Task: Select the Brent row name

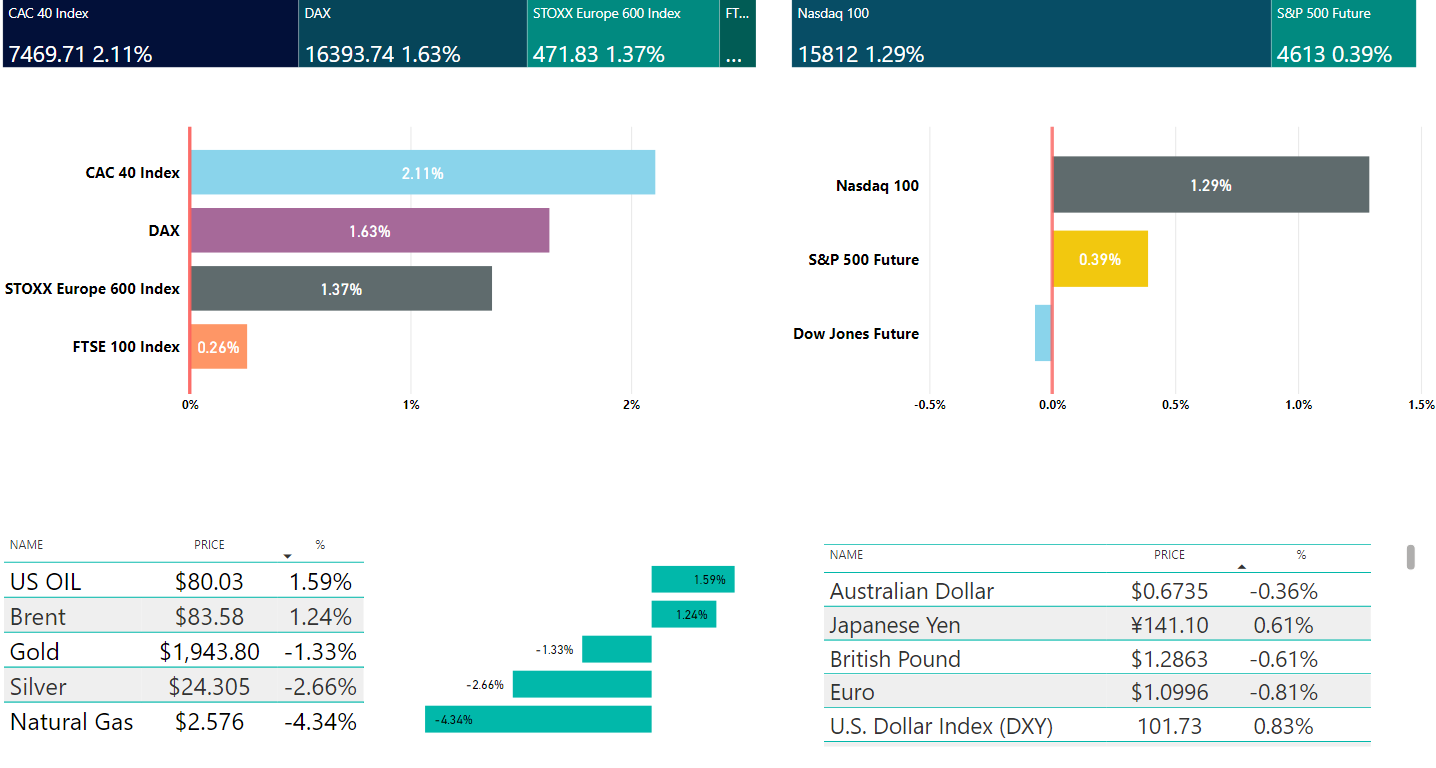Action: tap(38, 617)
